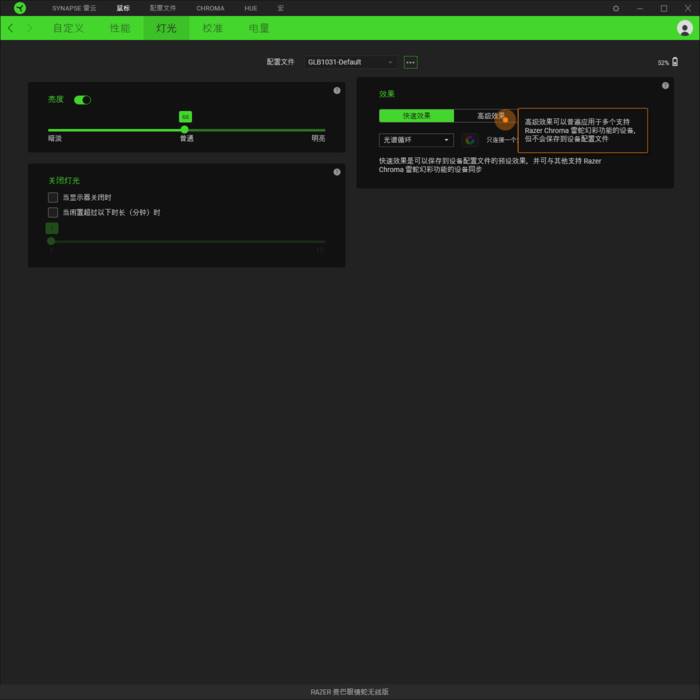Image resolution: width=700 pixels, height=700 pixels.
Task: Go forward with the right arrow
Action: pos(30,28)
